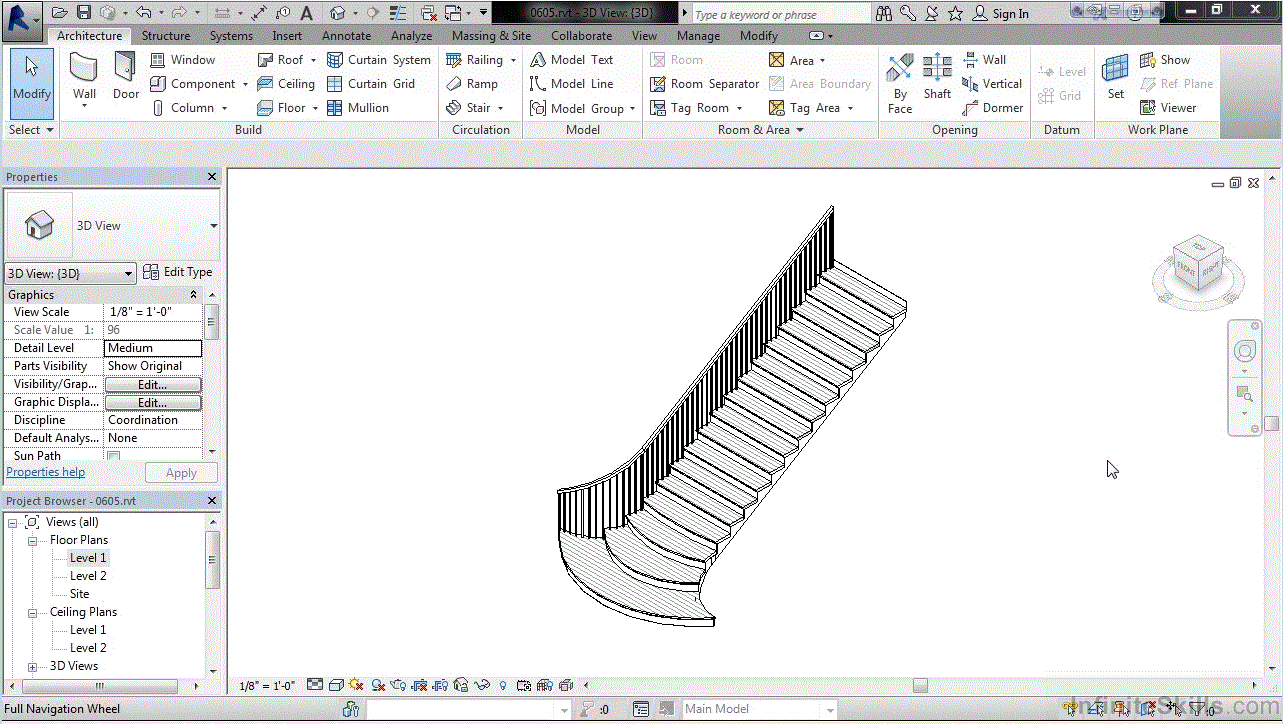Image resolution: width=1283 pixels, height=724 pixels.
Task: Choose the Window tool in Build panel
Action: (182, 60)
